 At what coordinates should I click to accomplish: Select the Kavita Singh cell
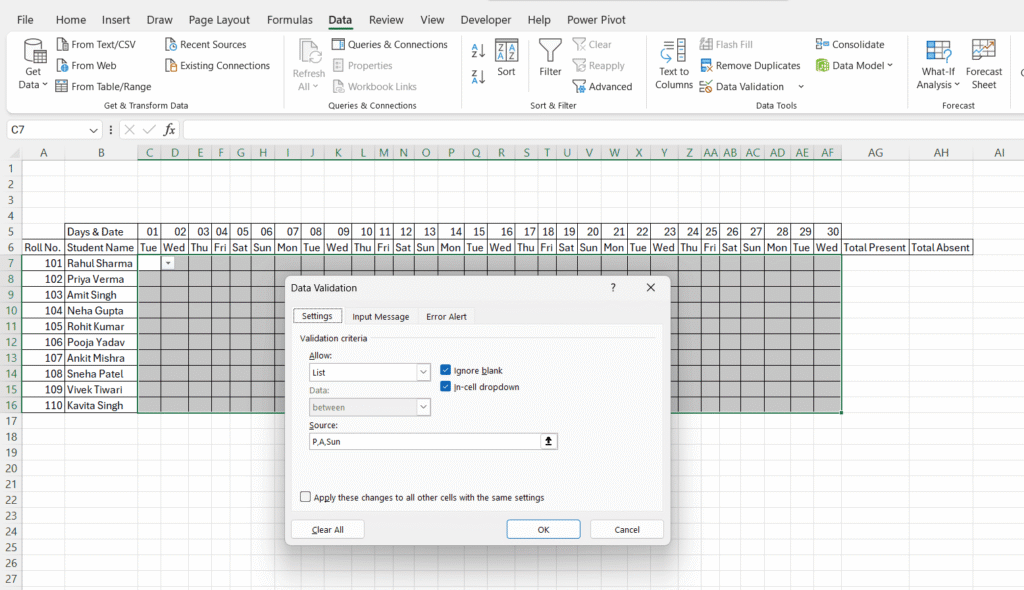coord(101,405)
